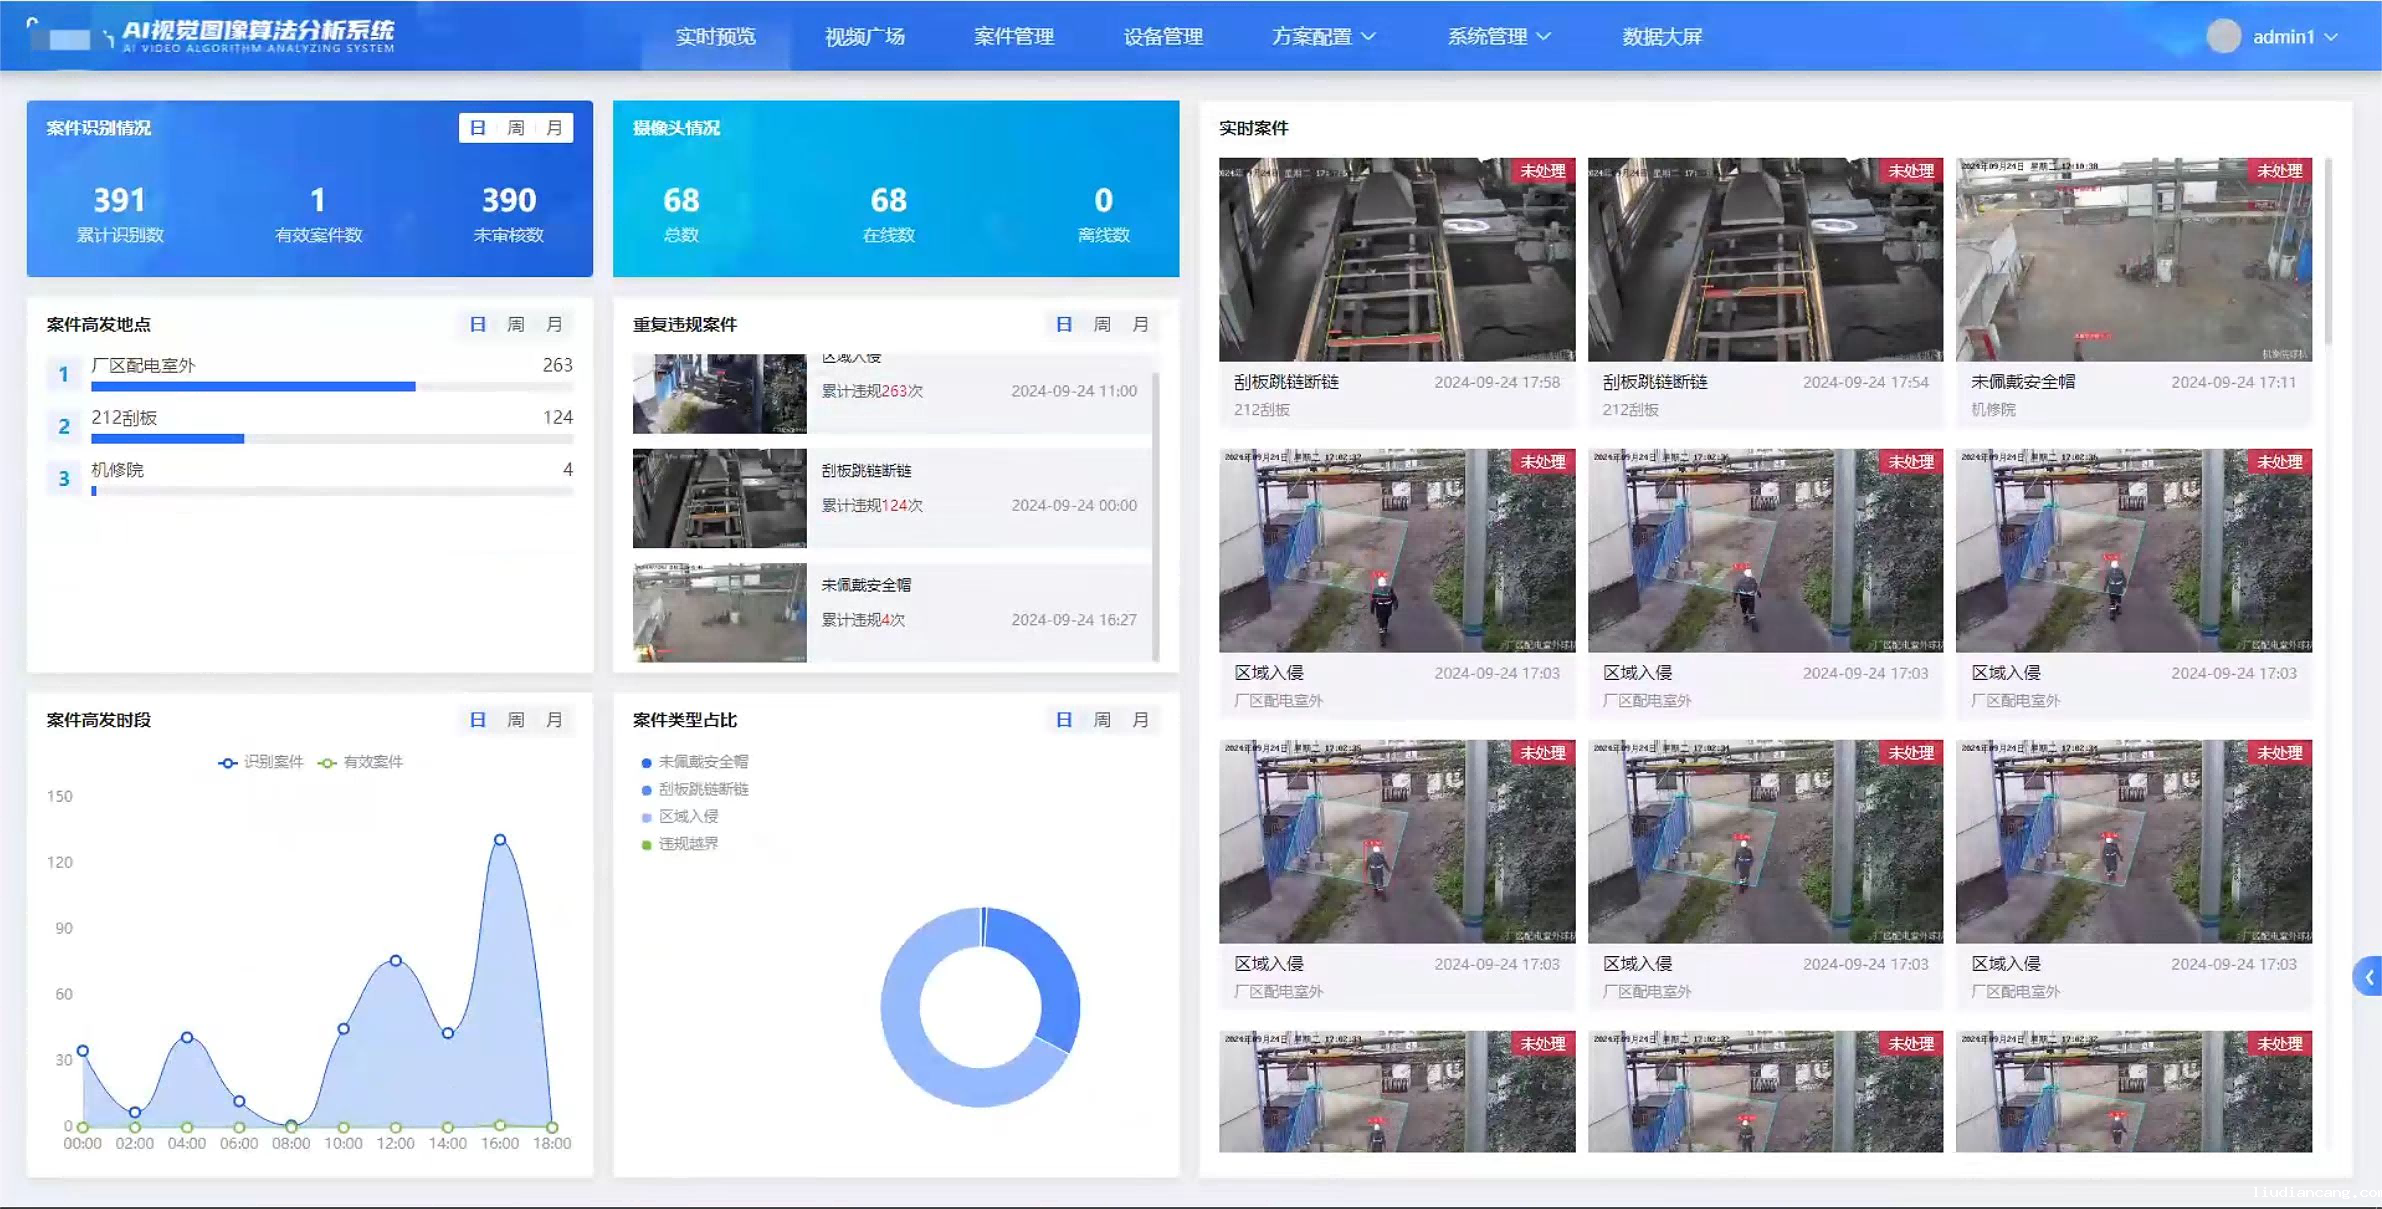Toggle 违规越界 green legend dot
Viewport: 2382px width, 1209px height.
pos(646,845)
